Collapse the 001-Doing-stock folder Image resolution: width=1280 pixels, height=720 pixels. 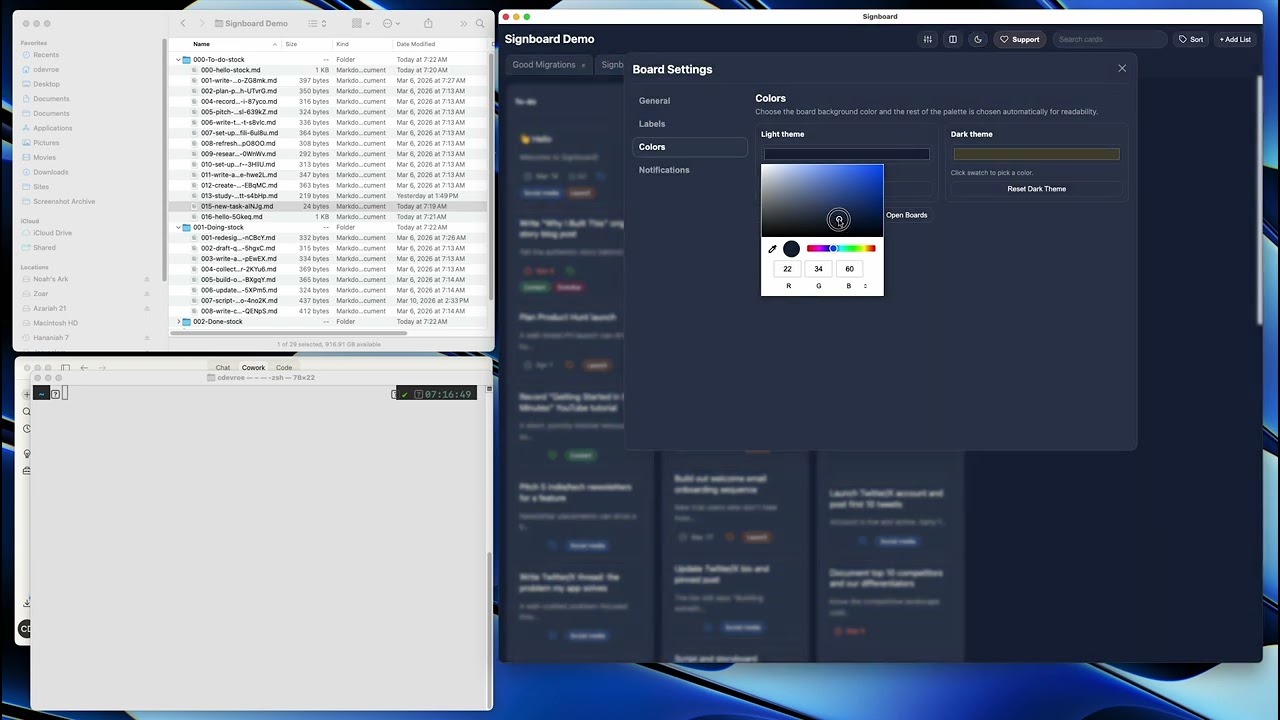click(x=179, y=227)
